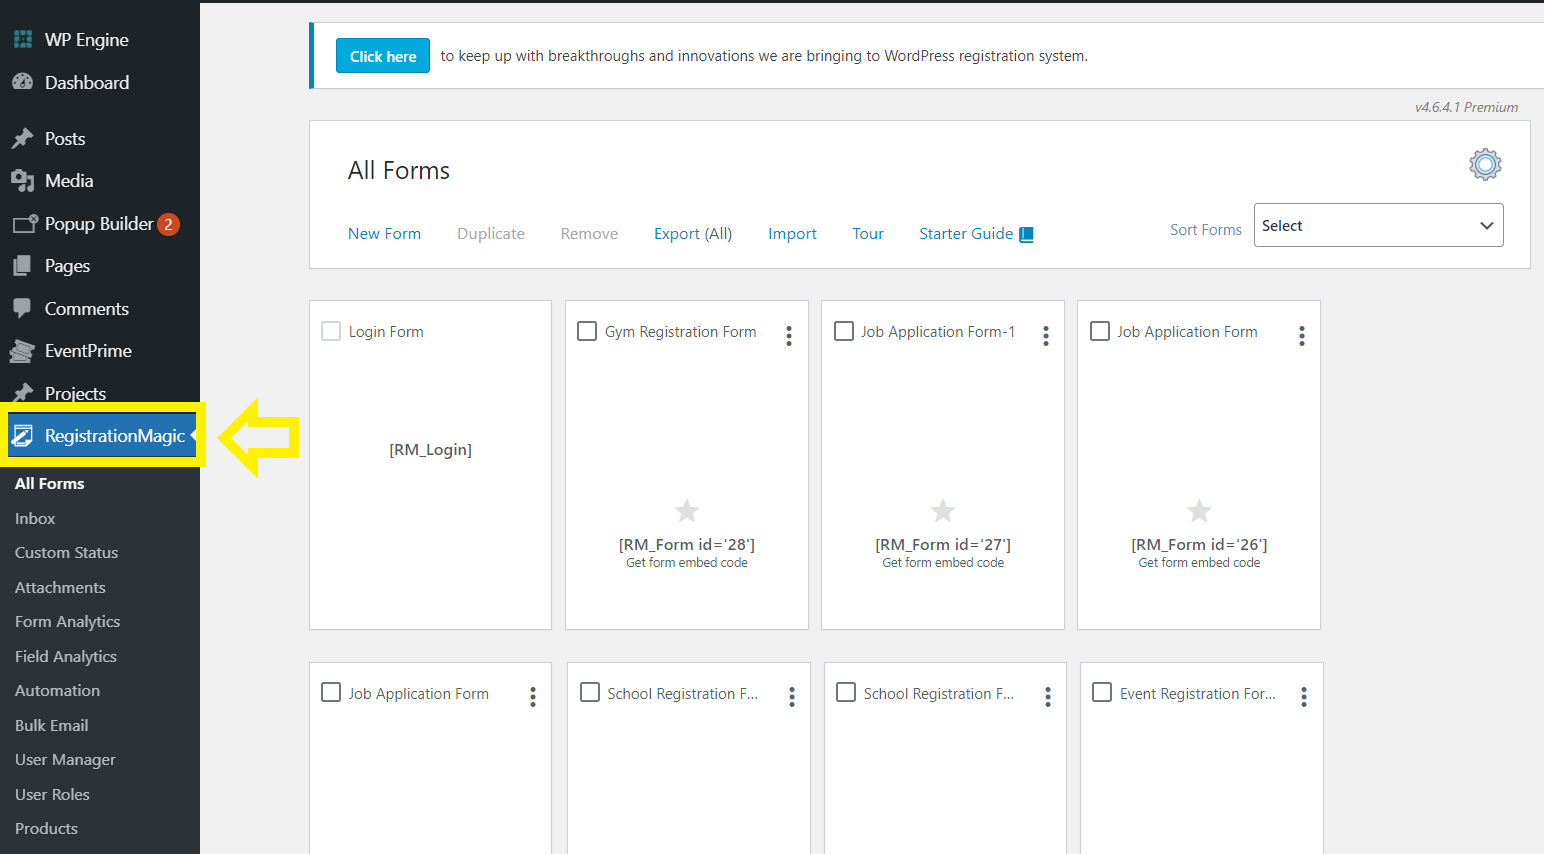Click the Projects pin icon
This screenshot has height=854, width=1544.
coord(23,393)
